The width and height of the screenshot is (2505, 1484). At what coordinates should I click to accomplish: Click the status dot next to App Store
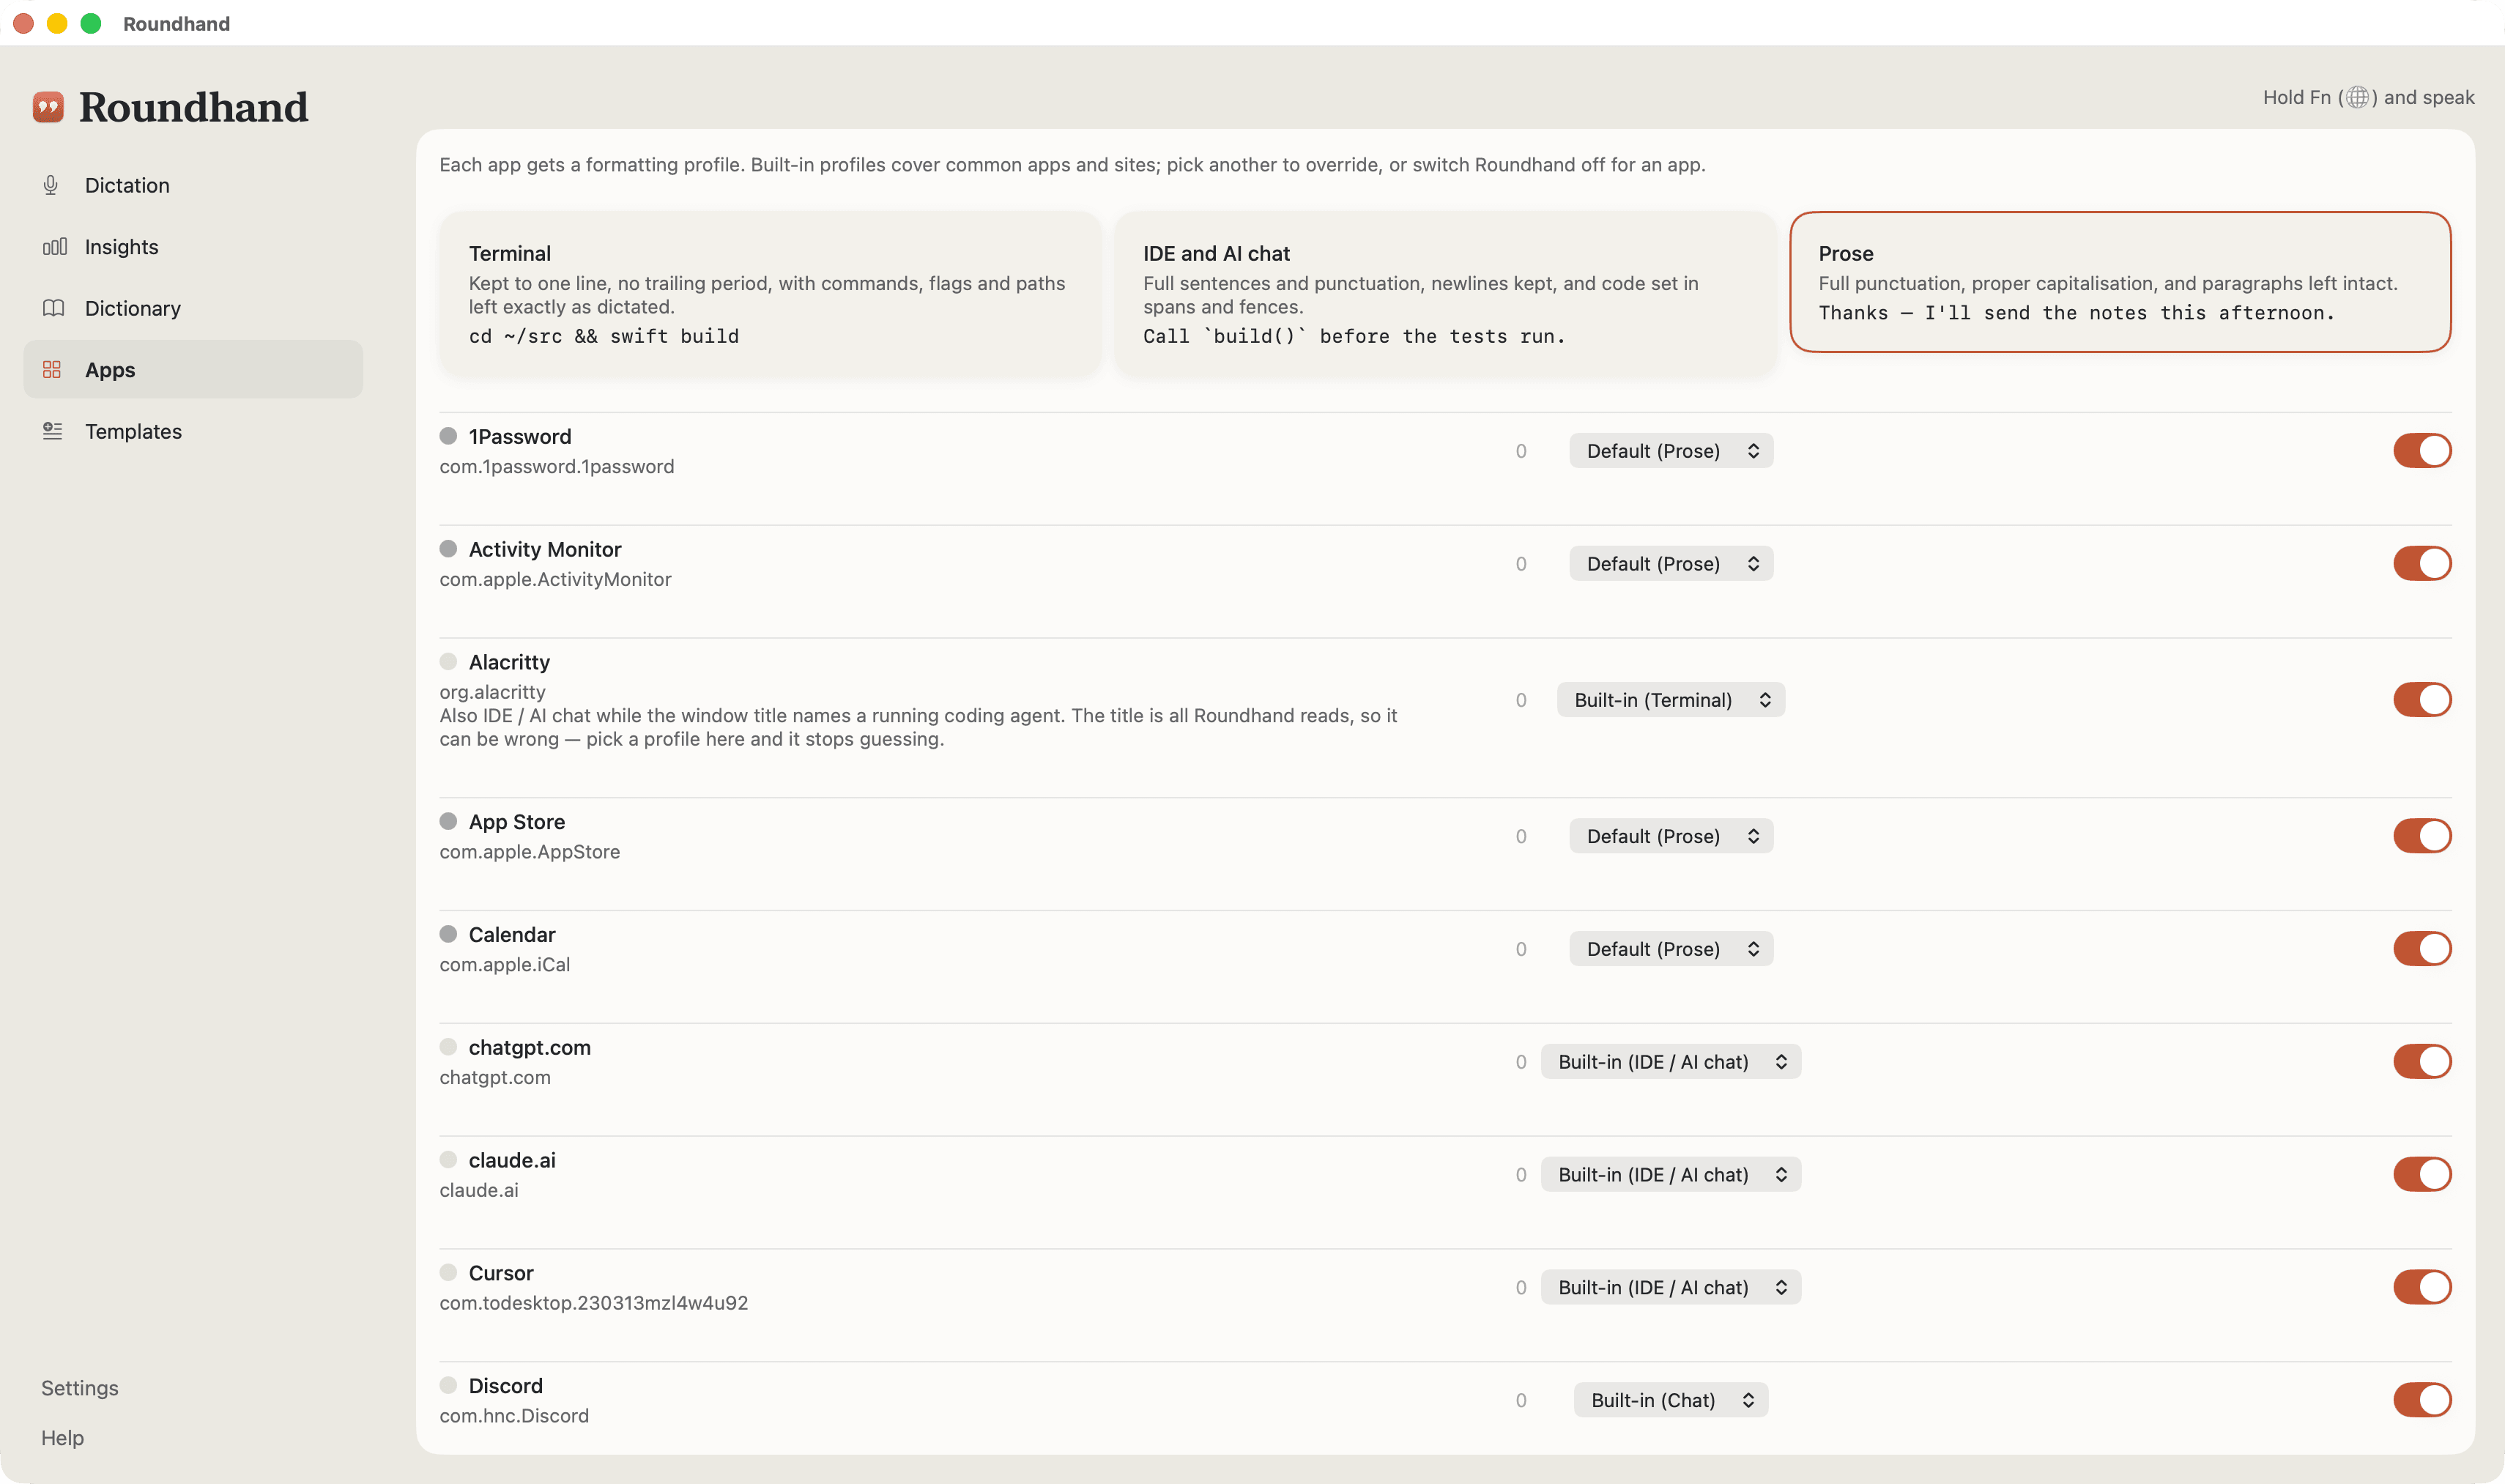(x=448, y=821)
